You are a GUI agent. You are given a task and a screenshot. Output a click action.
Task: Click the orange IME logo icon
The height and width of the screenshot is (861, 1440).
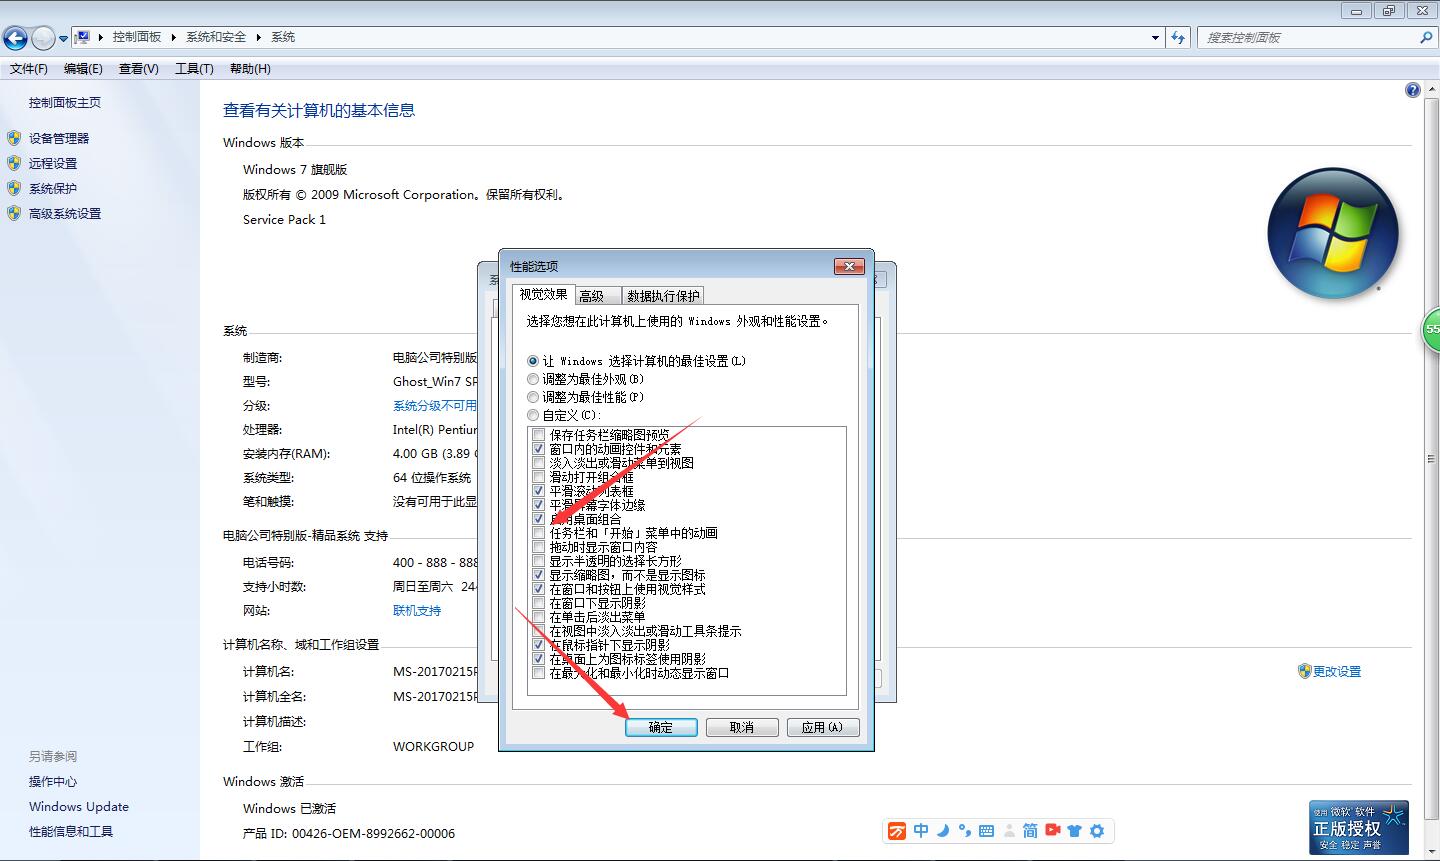click(897, 831)
